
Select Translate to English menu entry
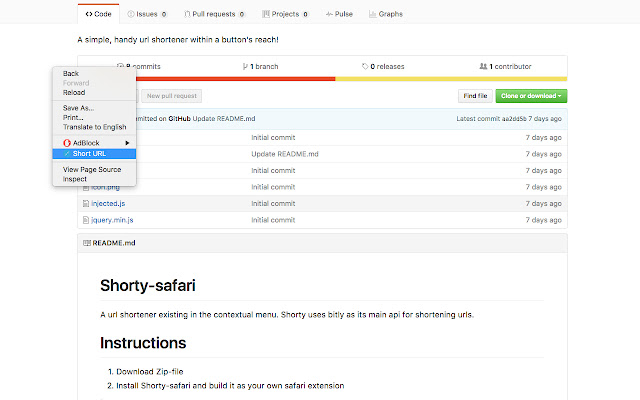(x=94, y=127)
